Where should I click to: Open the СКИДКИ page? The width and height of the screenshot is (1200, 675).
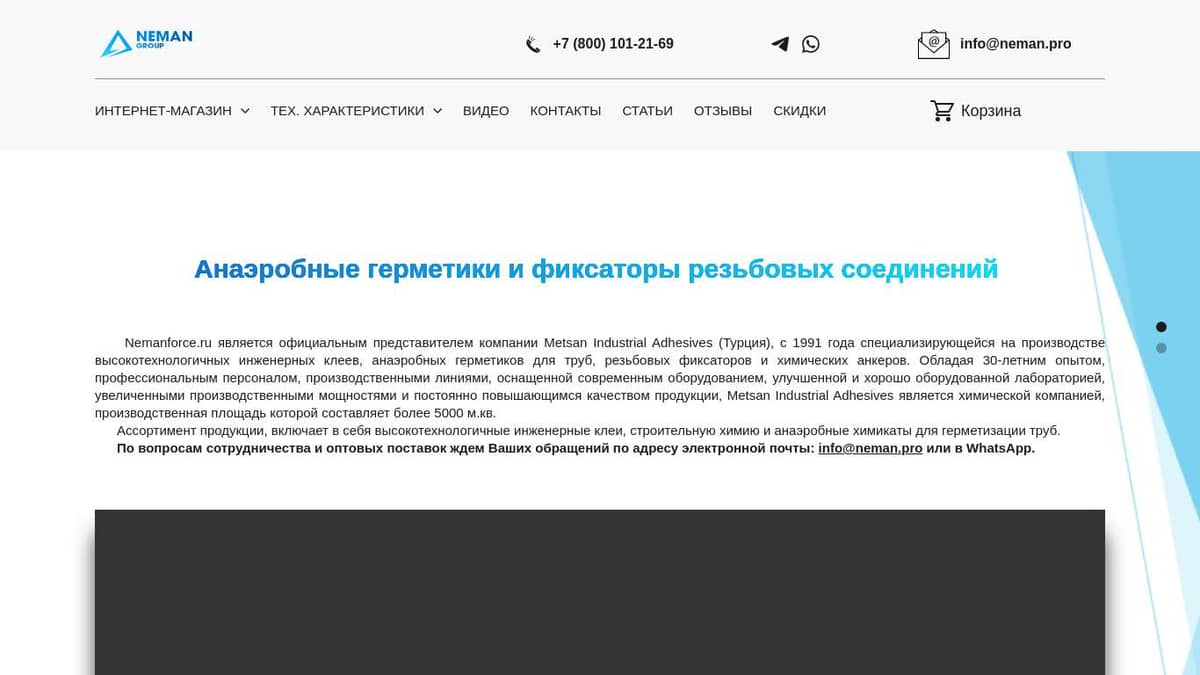[799, 111]
